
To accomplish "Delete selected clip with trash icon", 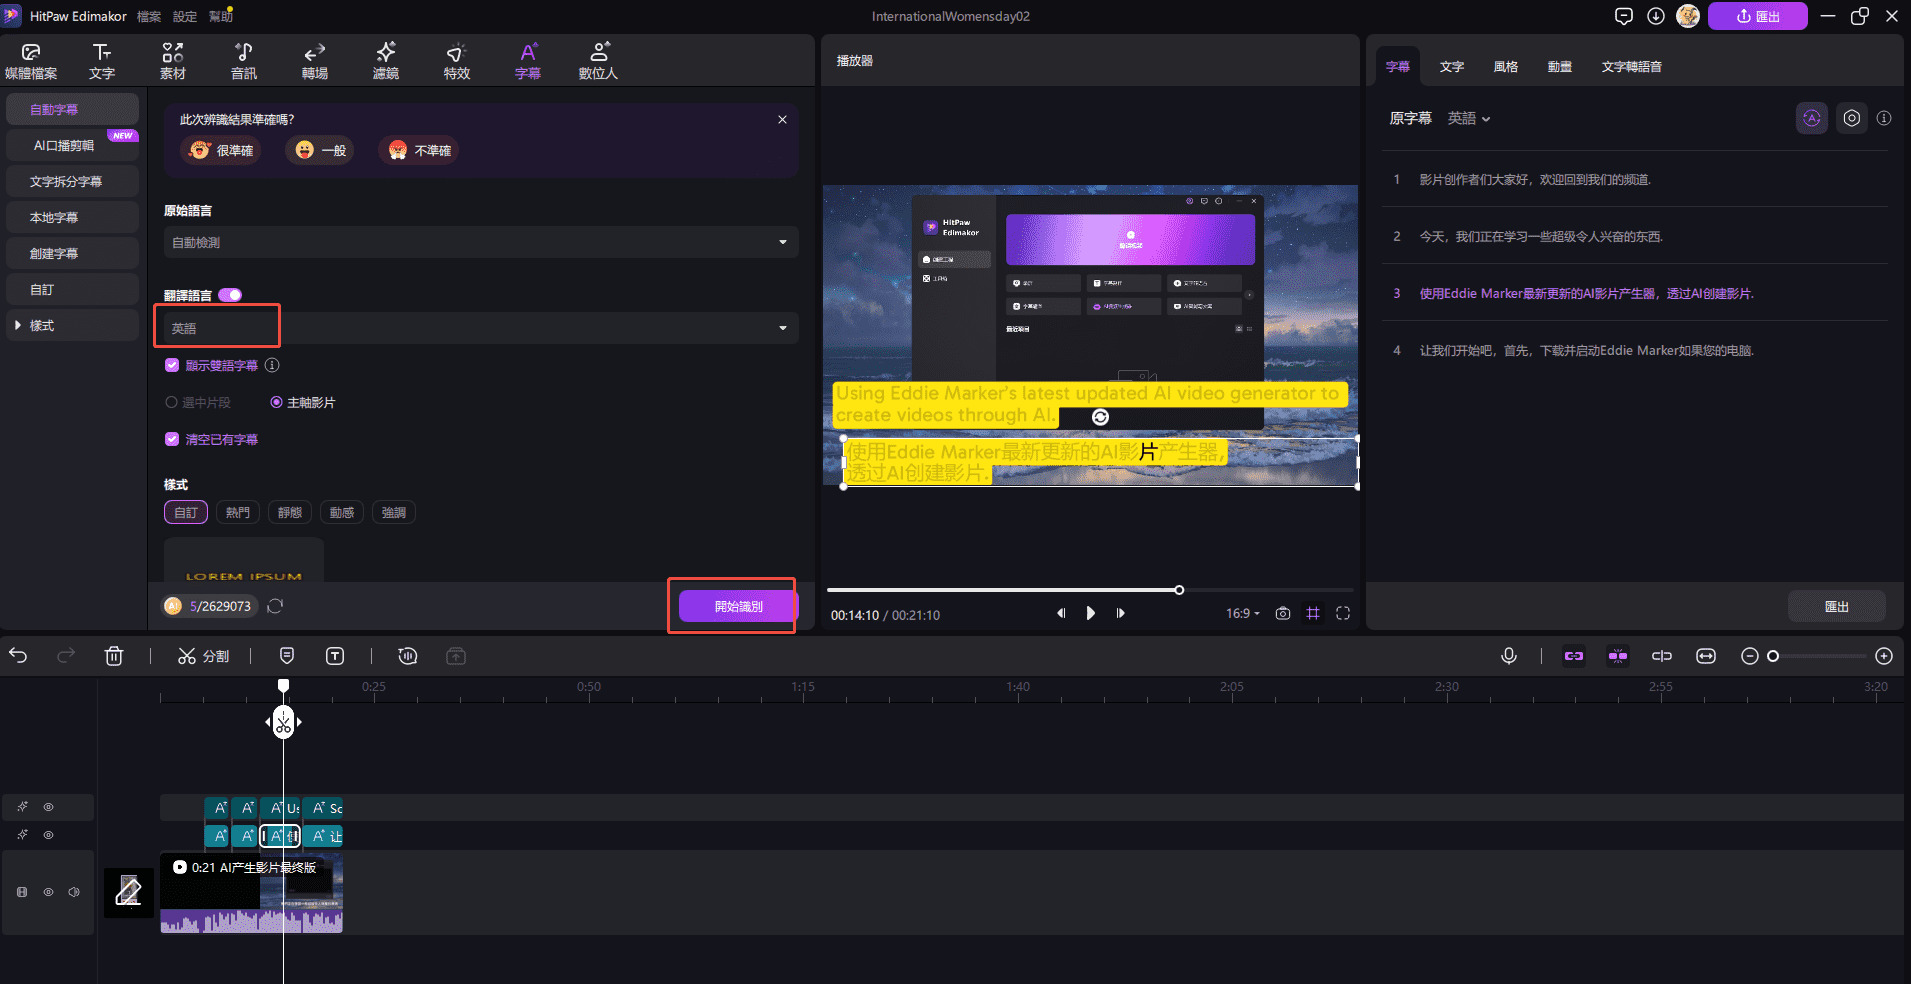I will point(114,656).
